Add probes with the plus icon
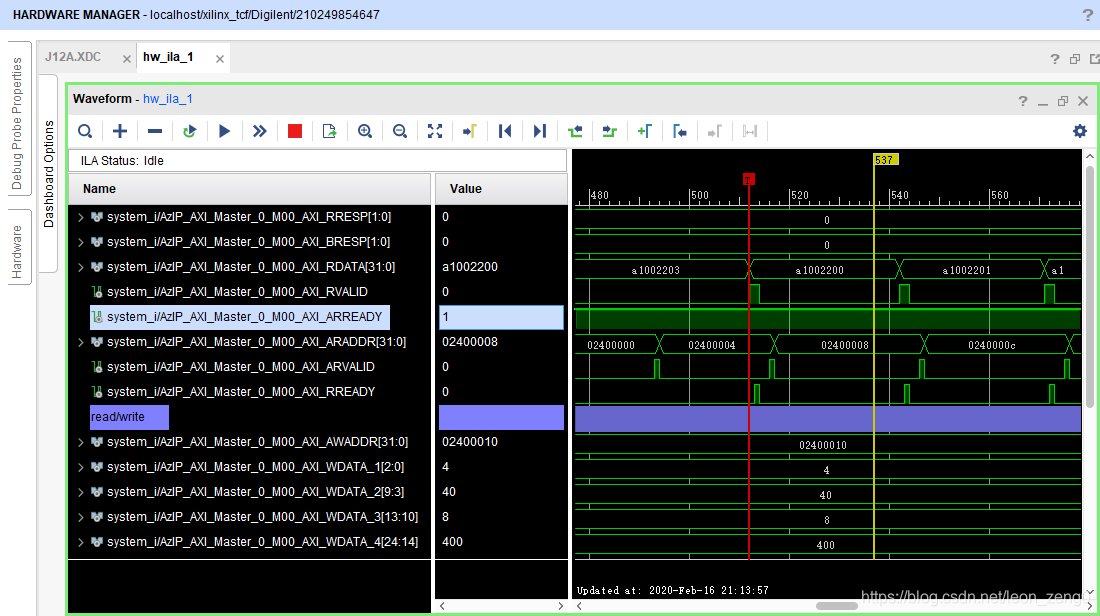Image resolution: width=1100 pixels, height=616 pixels. pyautogui.click(x=120, y=131)
